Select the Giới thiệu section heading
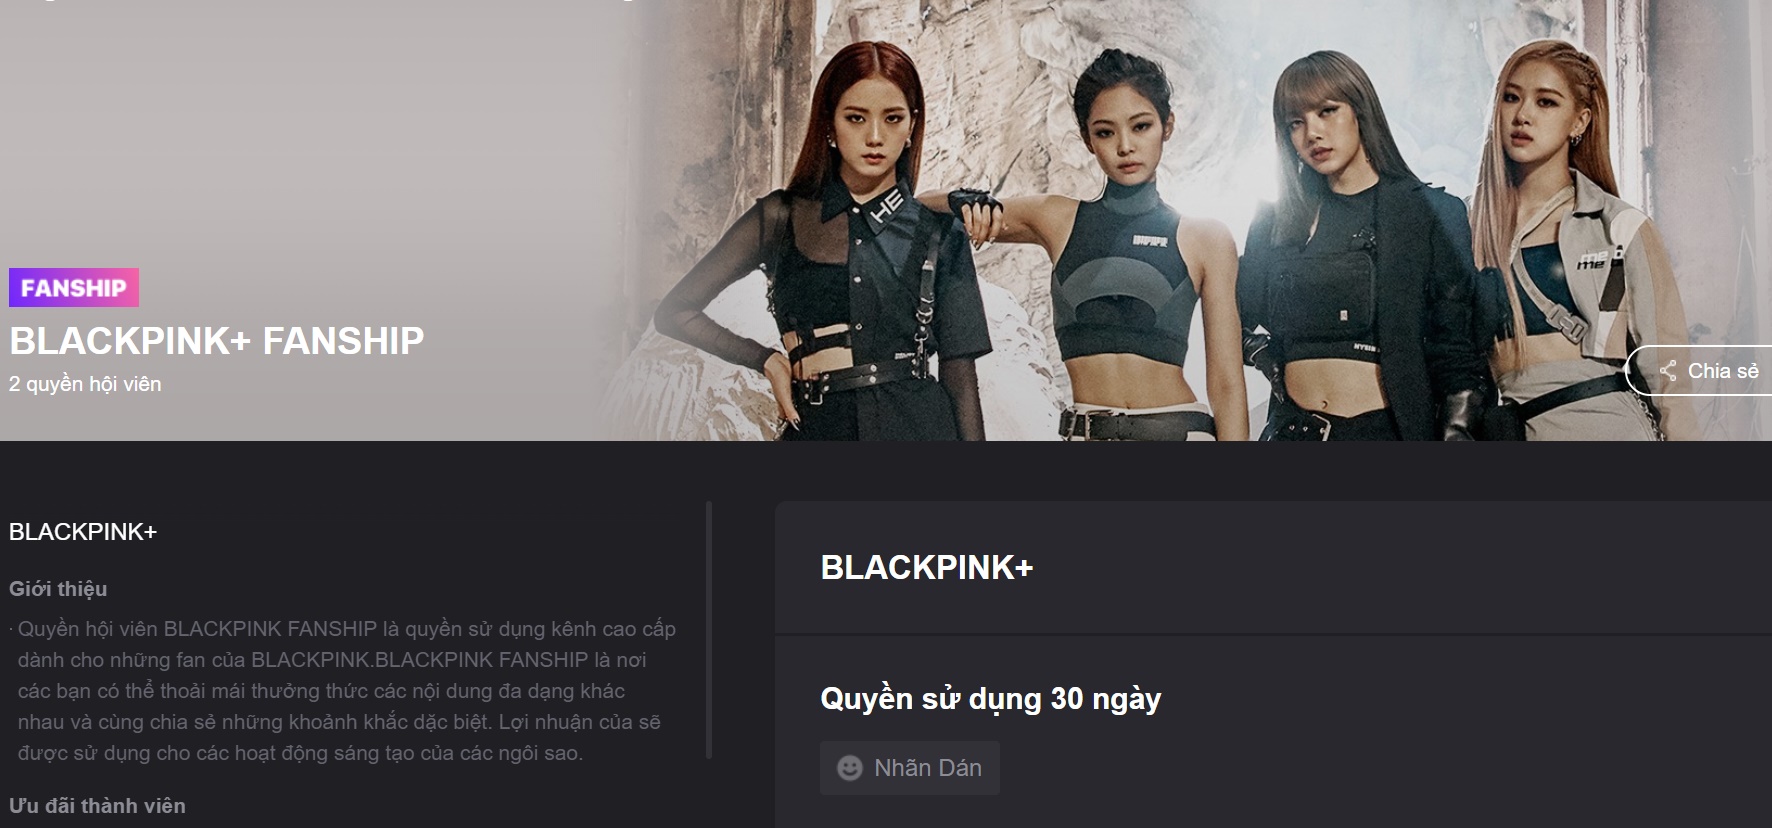This screenshot has height=828, width=1772. click(58, 589)
